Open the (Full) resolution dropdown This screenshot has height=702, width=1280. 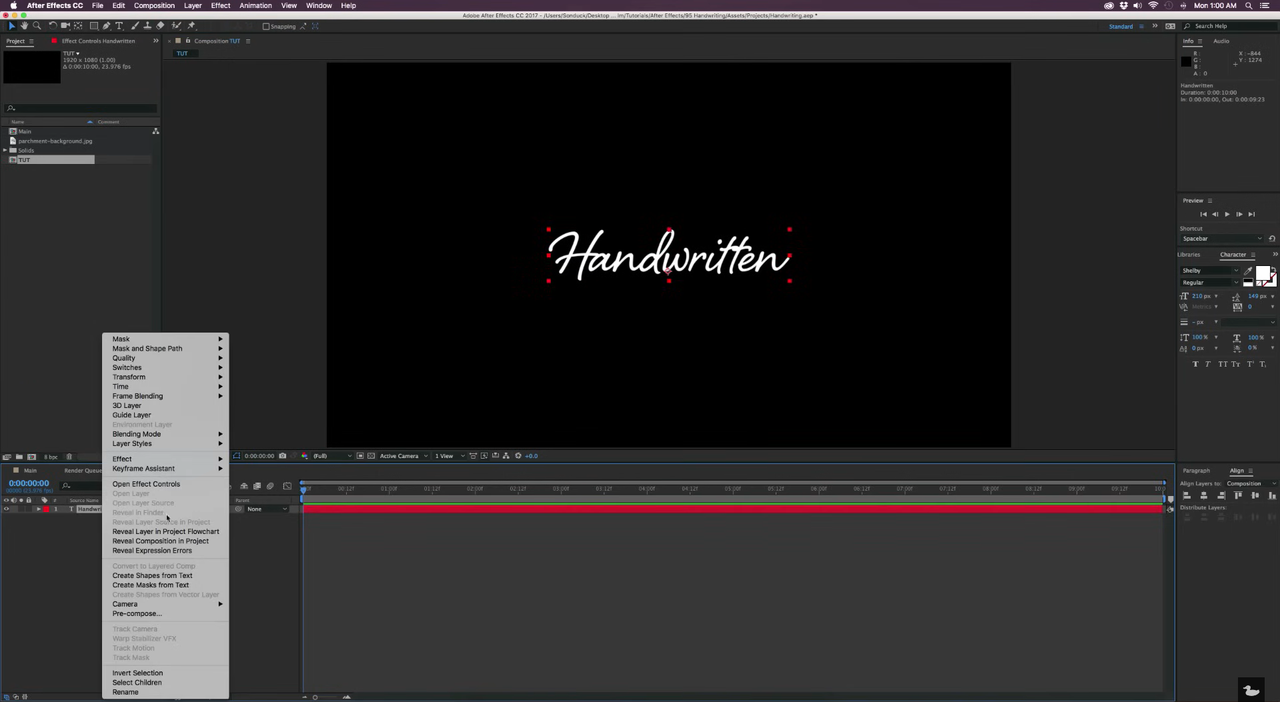[x=331, y=456]
